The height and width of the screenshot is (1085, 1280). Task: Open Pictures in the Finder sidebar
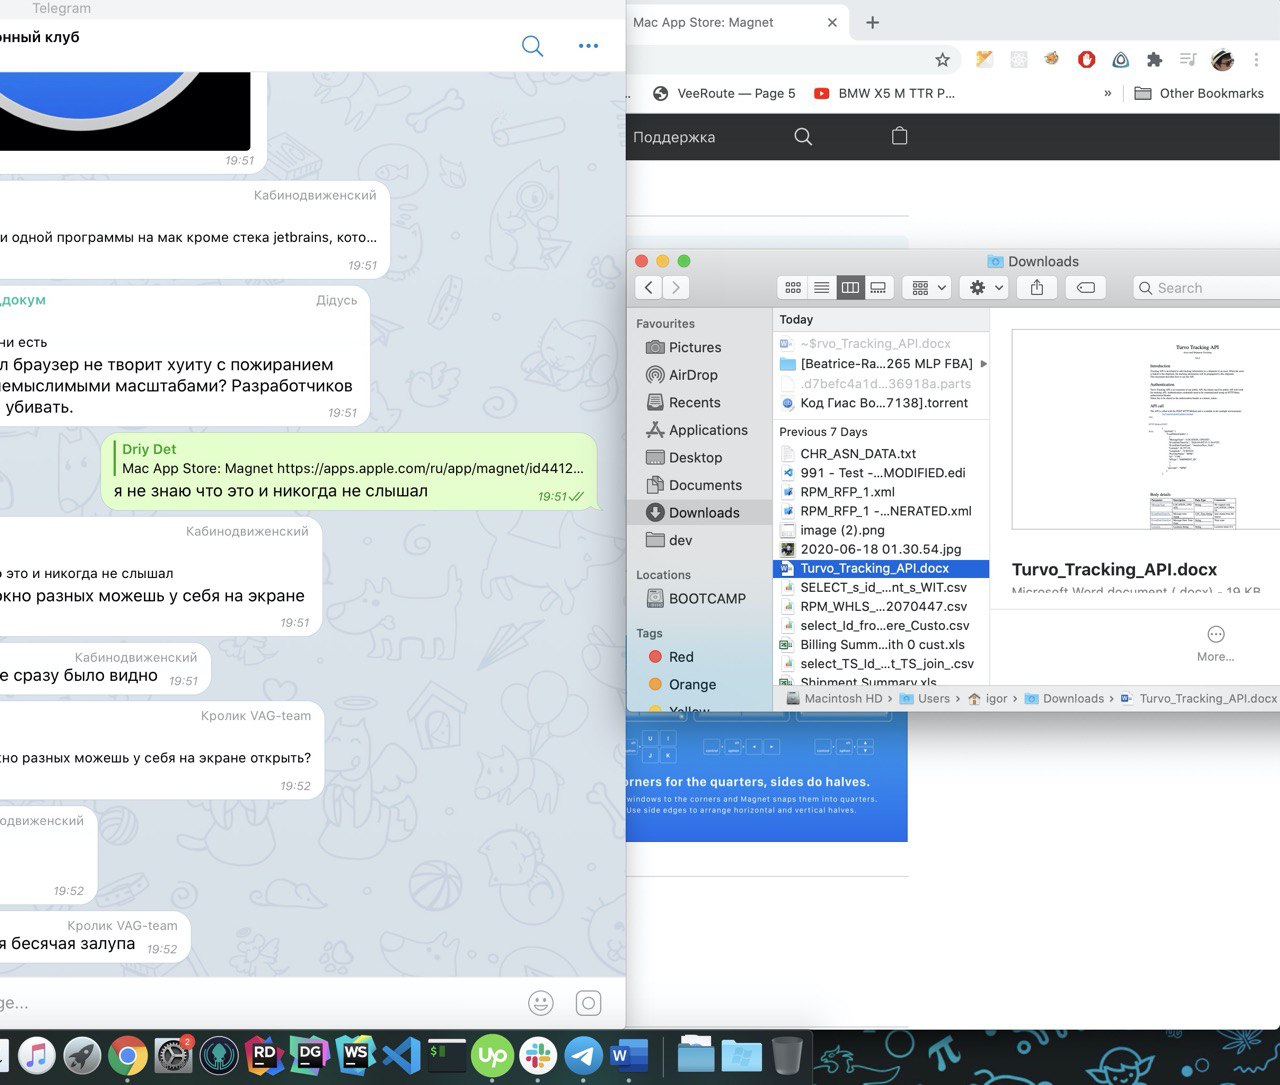(695, 347)
